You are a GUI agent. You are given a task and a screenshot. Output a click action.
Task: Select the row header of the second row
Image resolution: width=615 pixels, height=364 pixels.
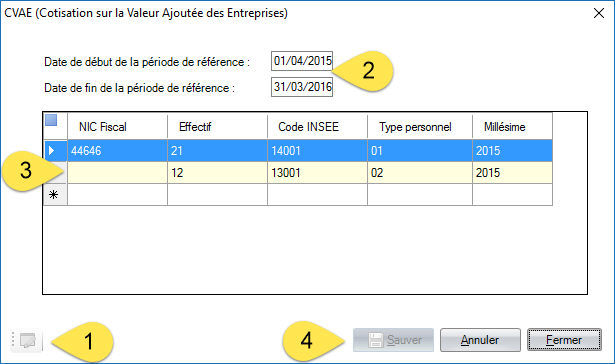(x=55, y=173)
